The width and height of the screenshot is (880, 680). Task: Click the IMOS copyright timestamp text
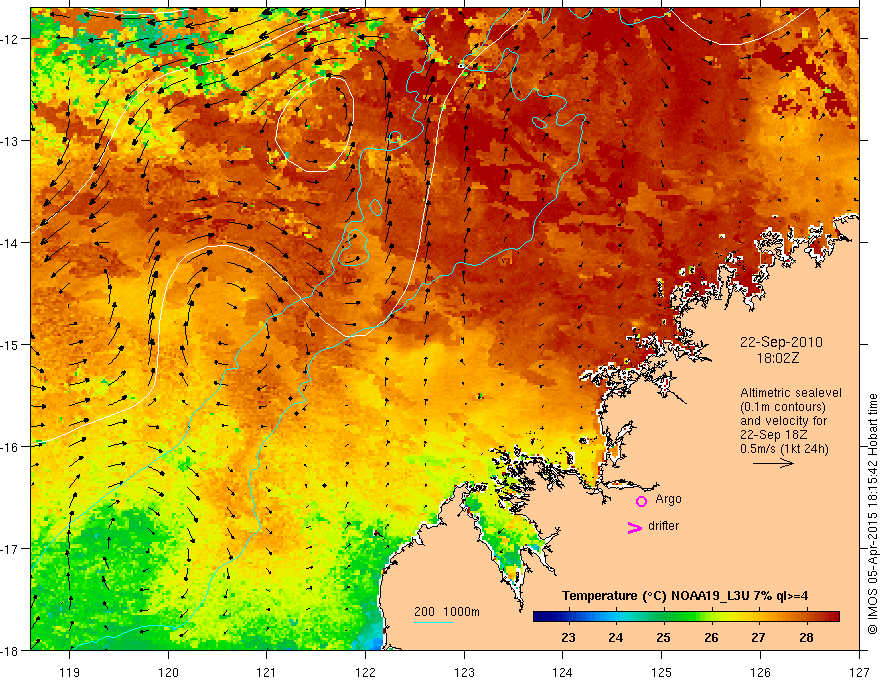[x=872, y=514]
